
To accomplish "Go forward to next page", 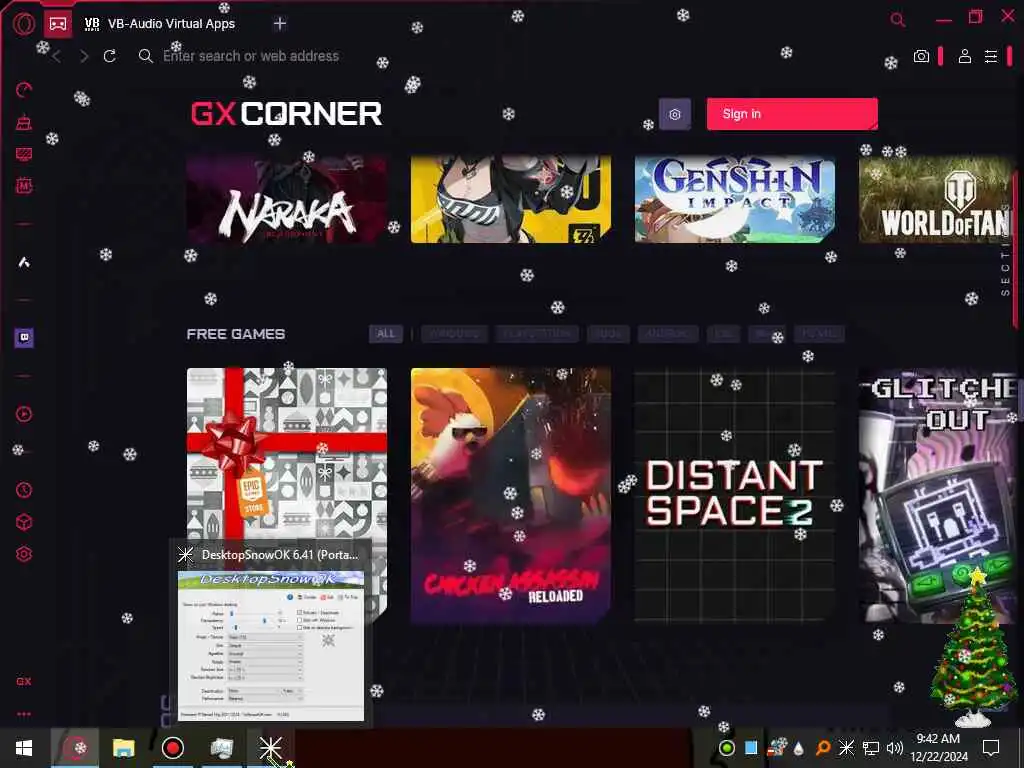I will (x=84, y=57).
